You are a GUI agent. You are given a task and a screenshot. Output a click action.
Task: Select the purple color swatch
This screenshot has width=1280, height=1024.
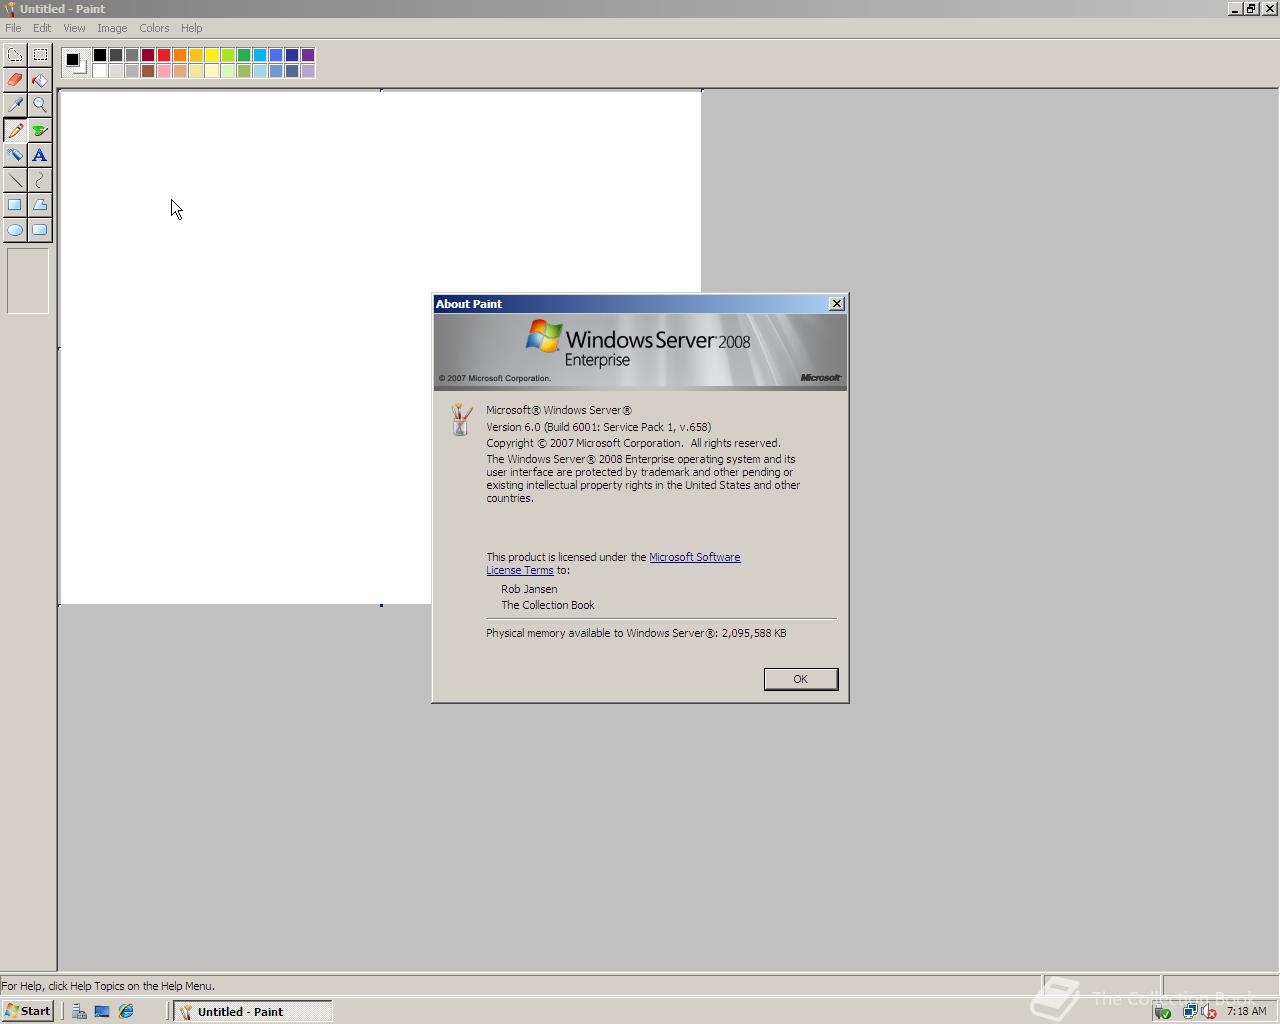point(308,55)
